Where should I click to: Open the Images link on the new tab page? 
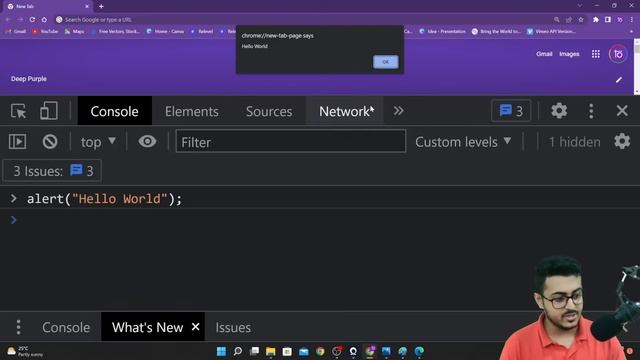[x=569, y=54]
